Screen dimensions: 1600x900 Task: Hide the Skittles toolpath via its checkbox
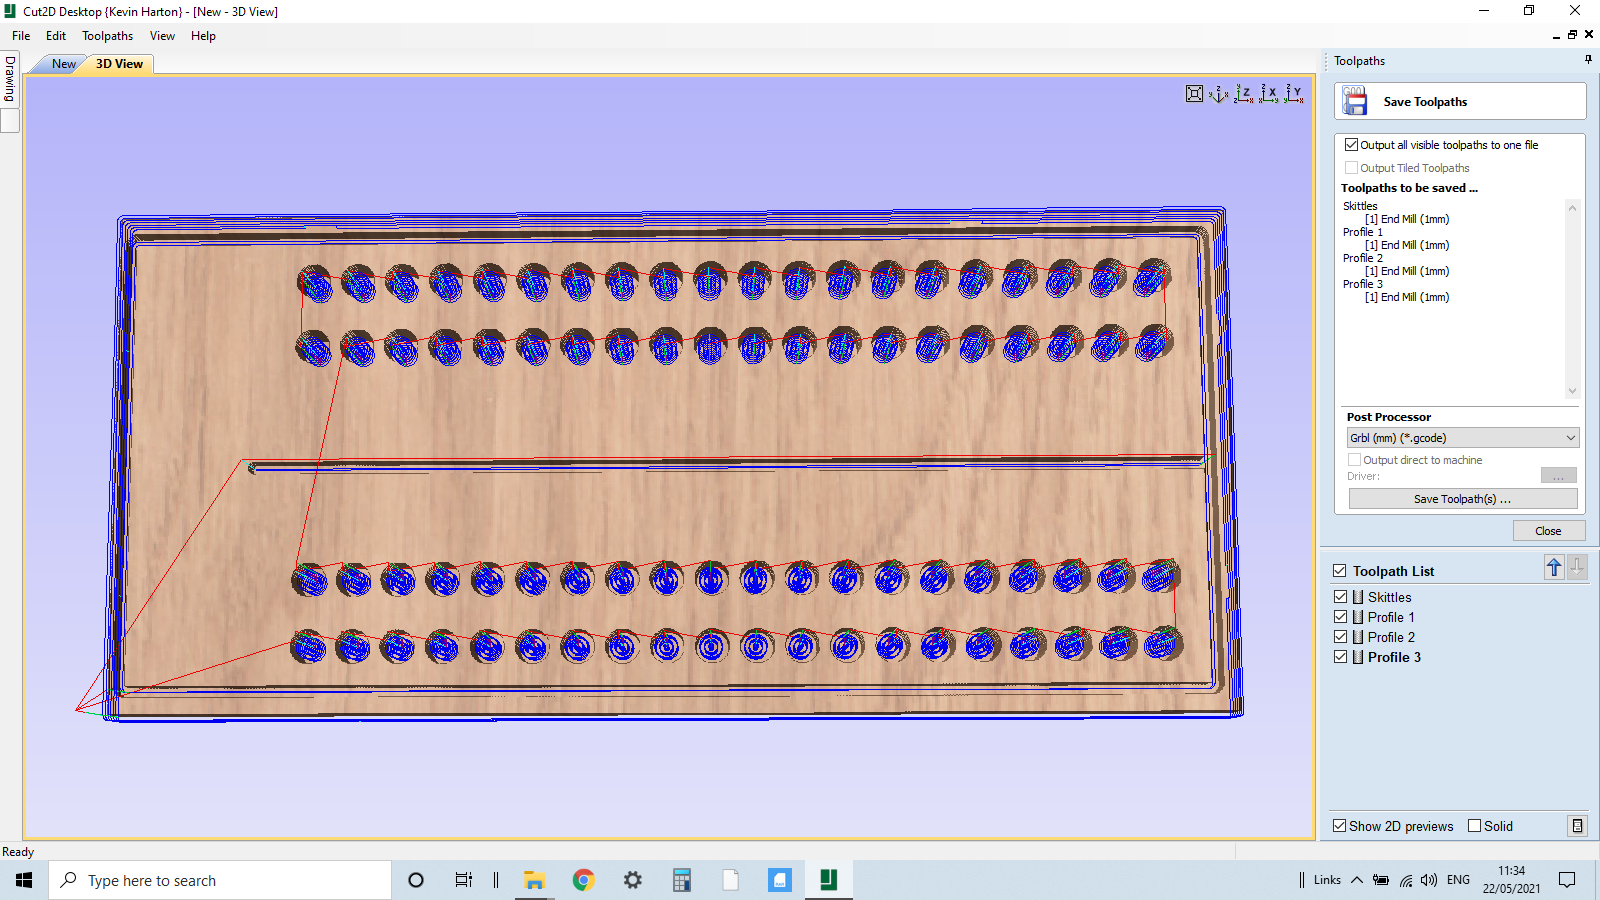[x=1341, y=596]
